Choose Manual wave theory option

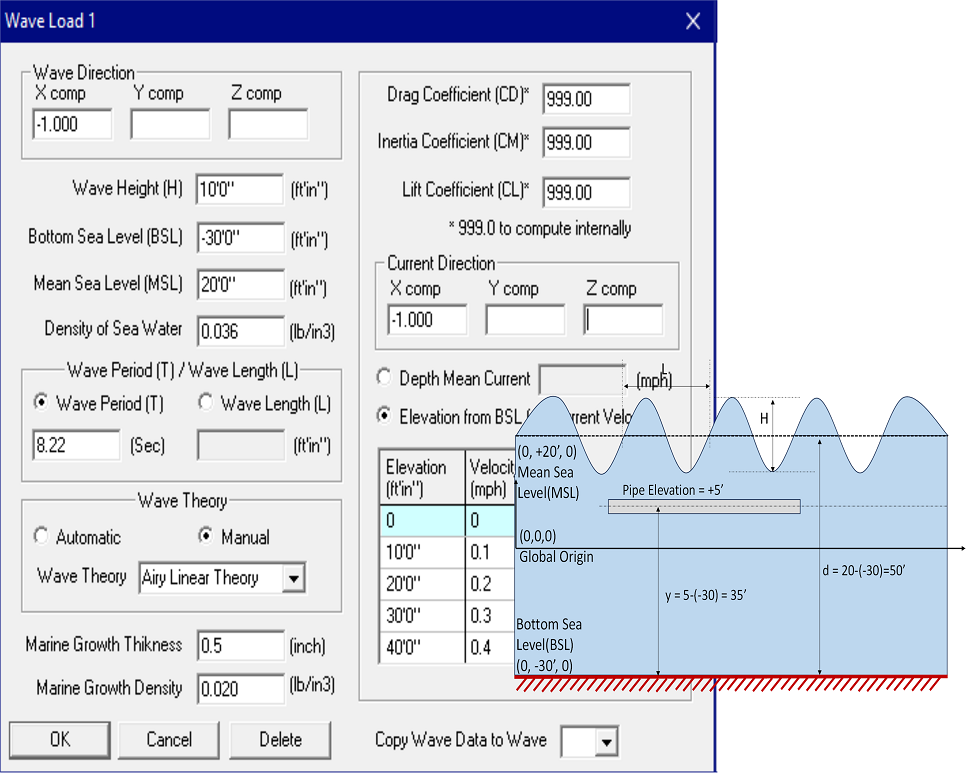pos(206,536)
